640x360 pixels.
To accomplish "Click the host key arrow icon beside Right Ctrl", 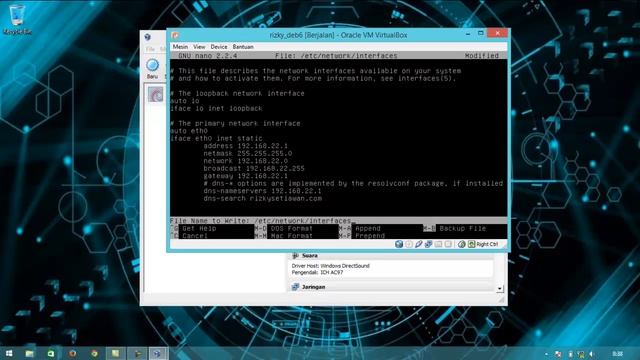I will [x=471, y=244].
